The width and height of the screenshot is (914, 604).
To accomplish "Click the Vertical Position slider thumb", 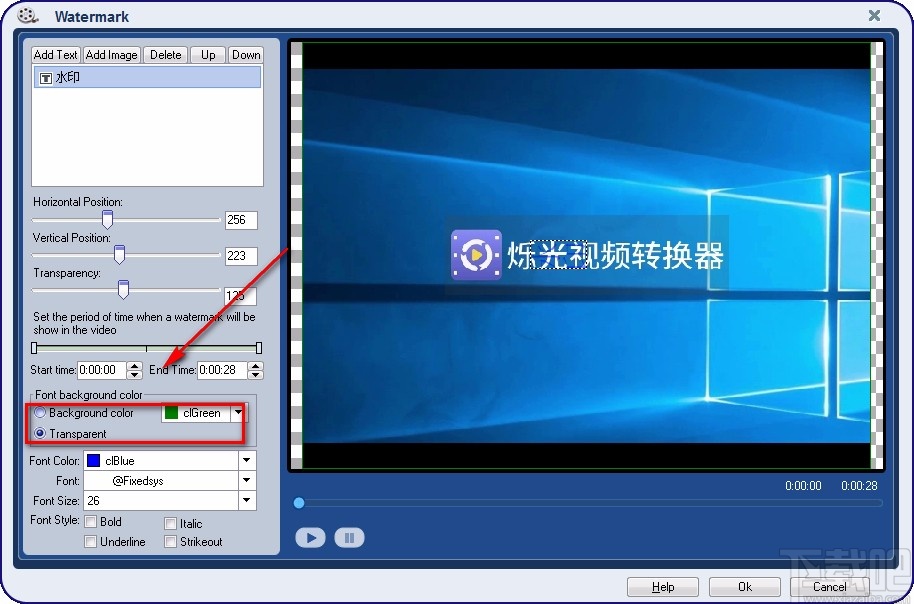I will [119, 255].
